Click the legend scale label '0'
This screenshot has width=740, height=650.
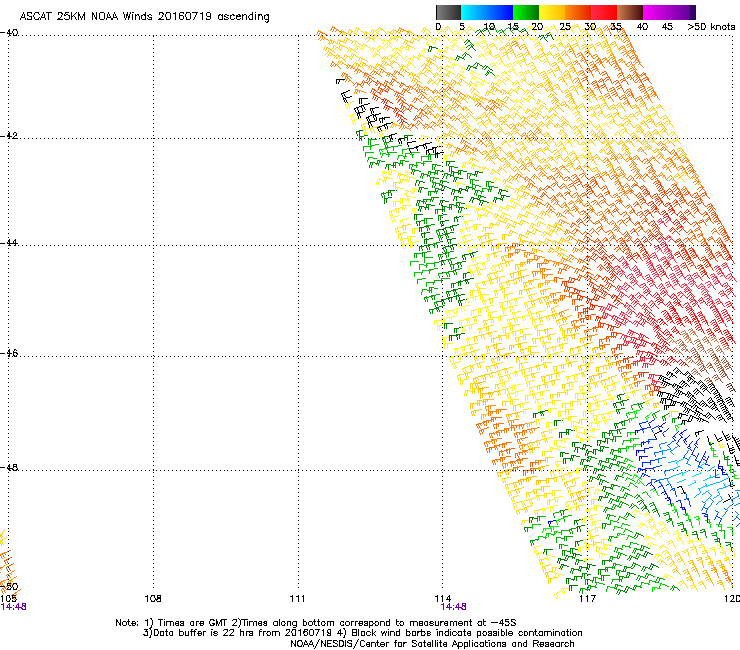pos(438,27)
